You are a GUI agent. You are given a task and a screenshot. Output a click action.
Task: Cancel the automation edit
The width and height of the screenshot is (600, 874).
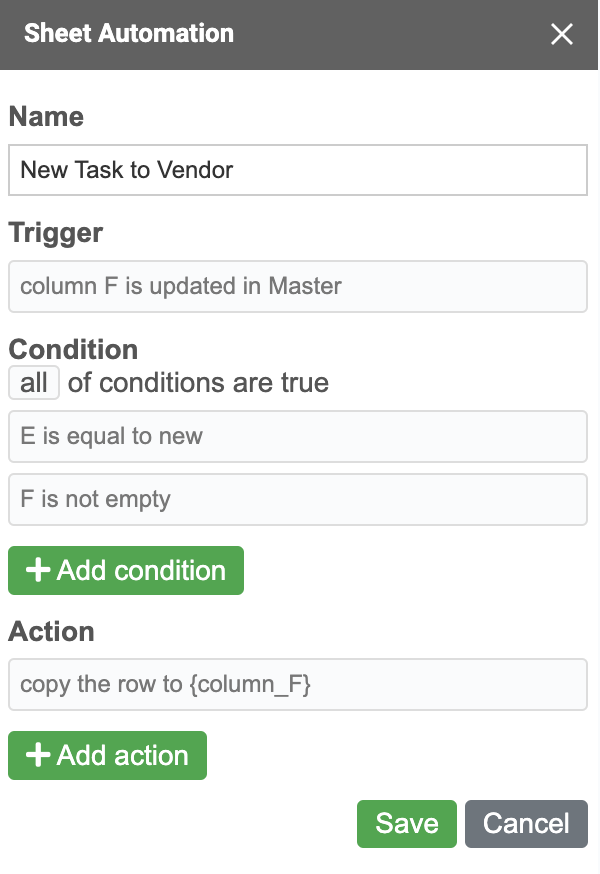point(526,823)
